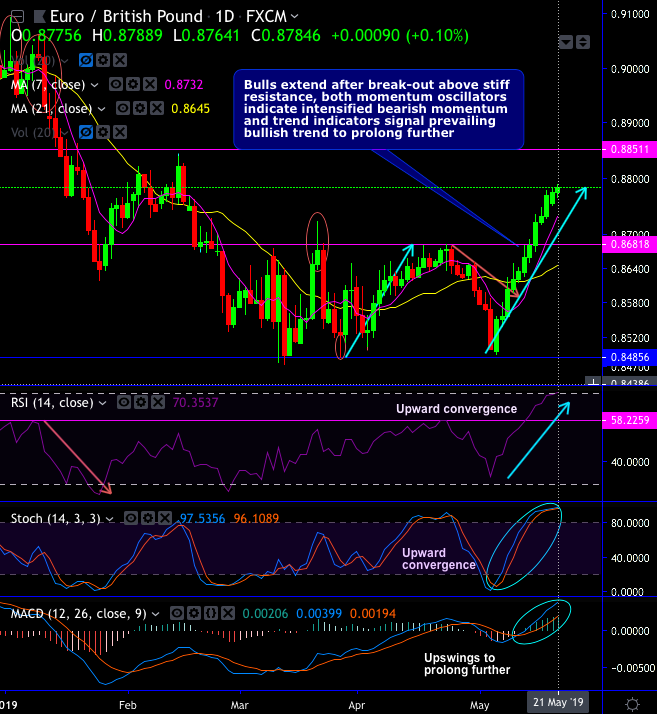Click the Stoch value 96.1089
The image size is (657, 714).
[x=256, y=519]
